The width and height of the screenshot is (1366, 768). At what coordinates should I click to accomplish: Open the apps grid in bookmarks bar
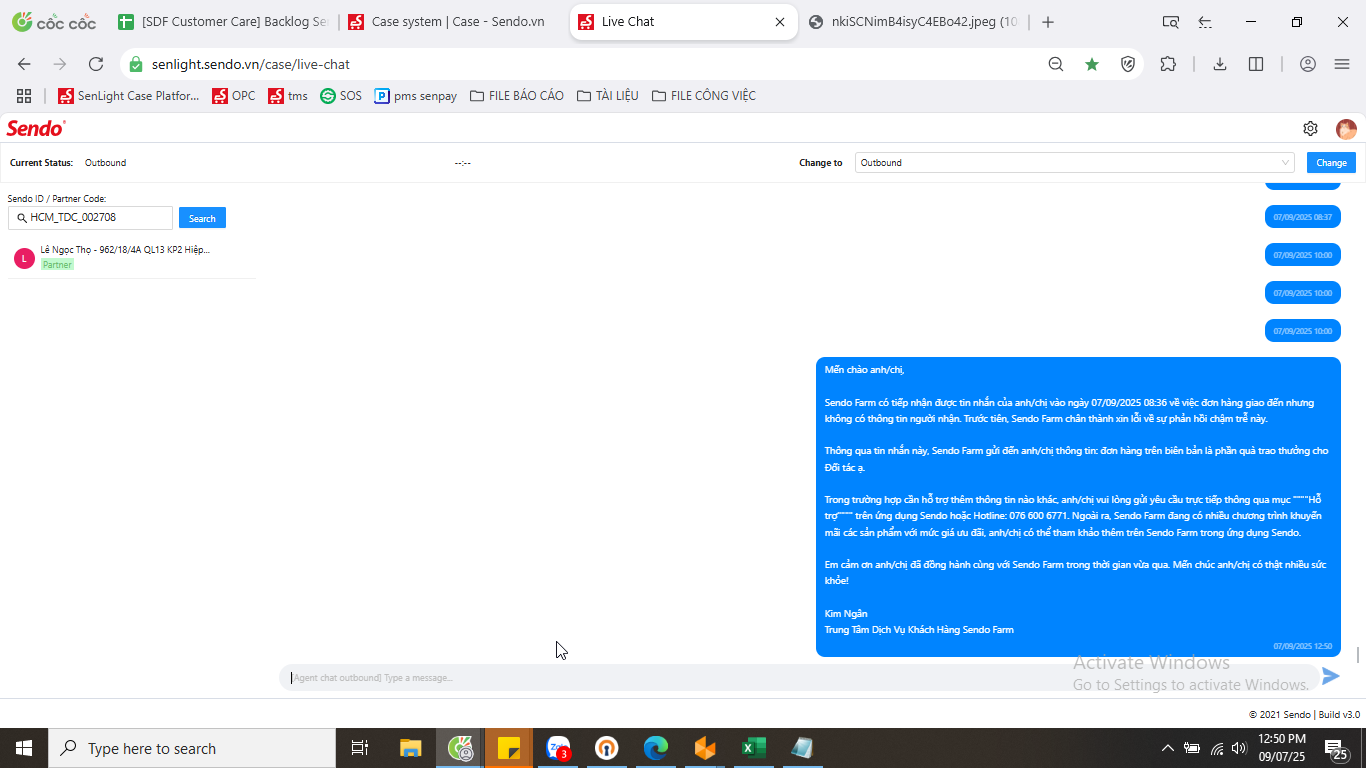click(x=24, y=96)
